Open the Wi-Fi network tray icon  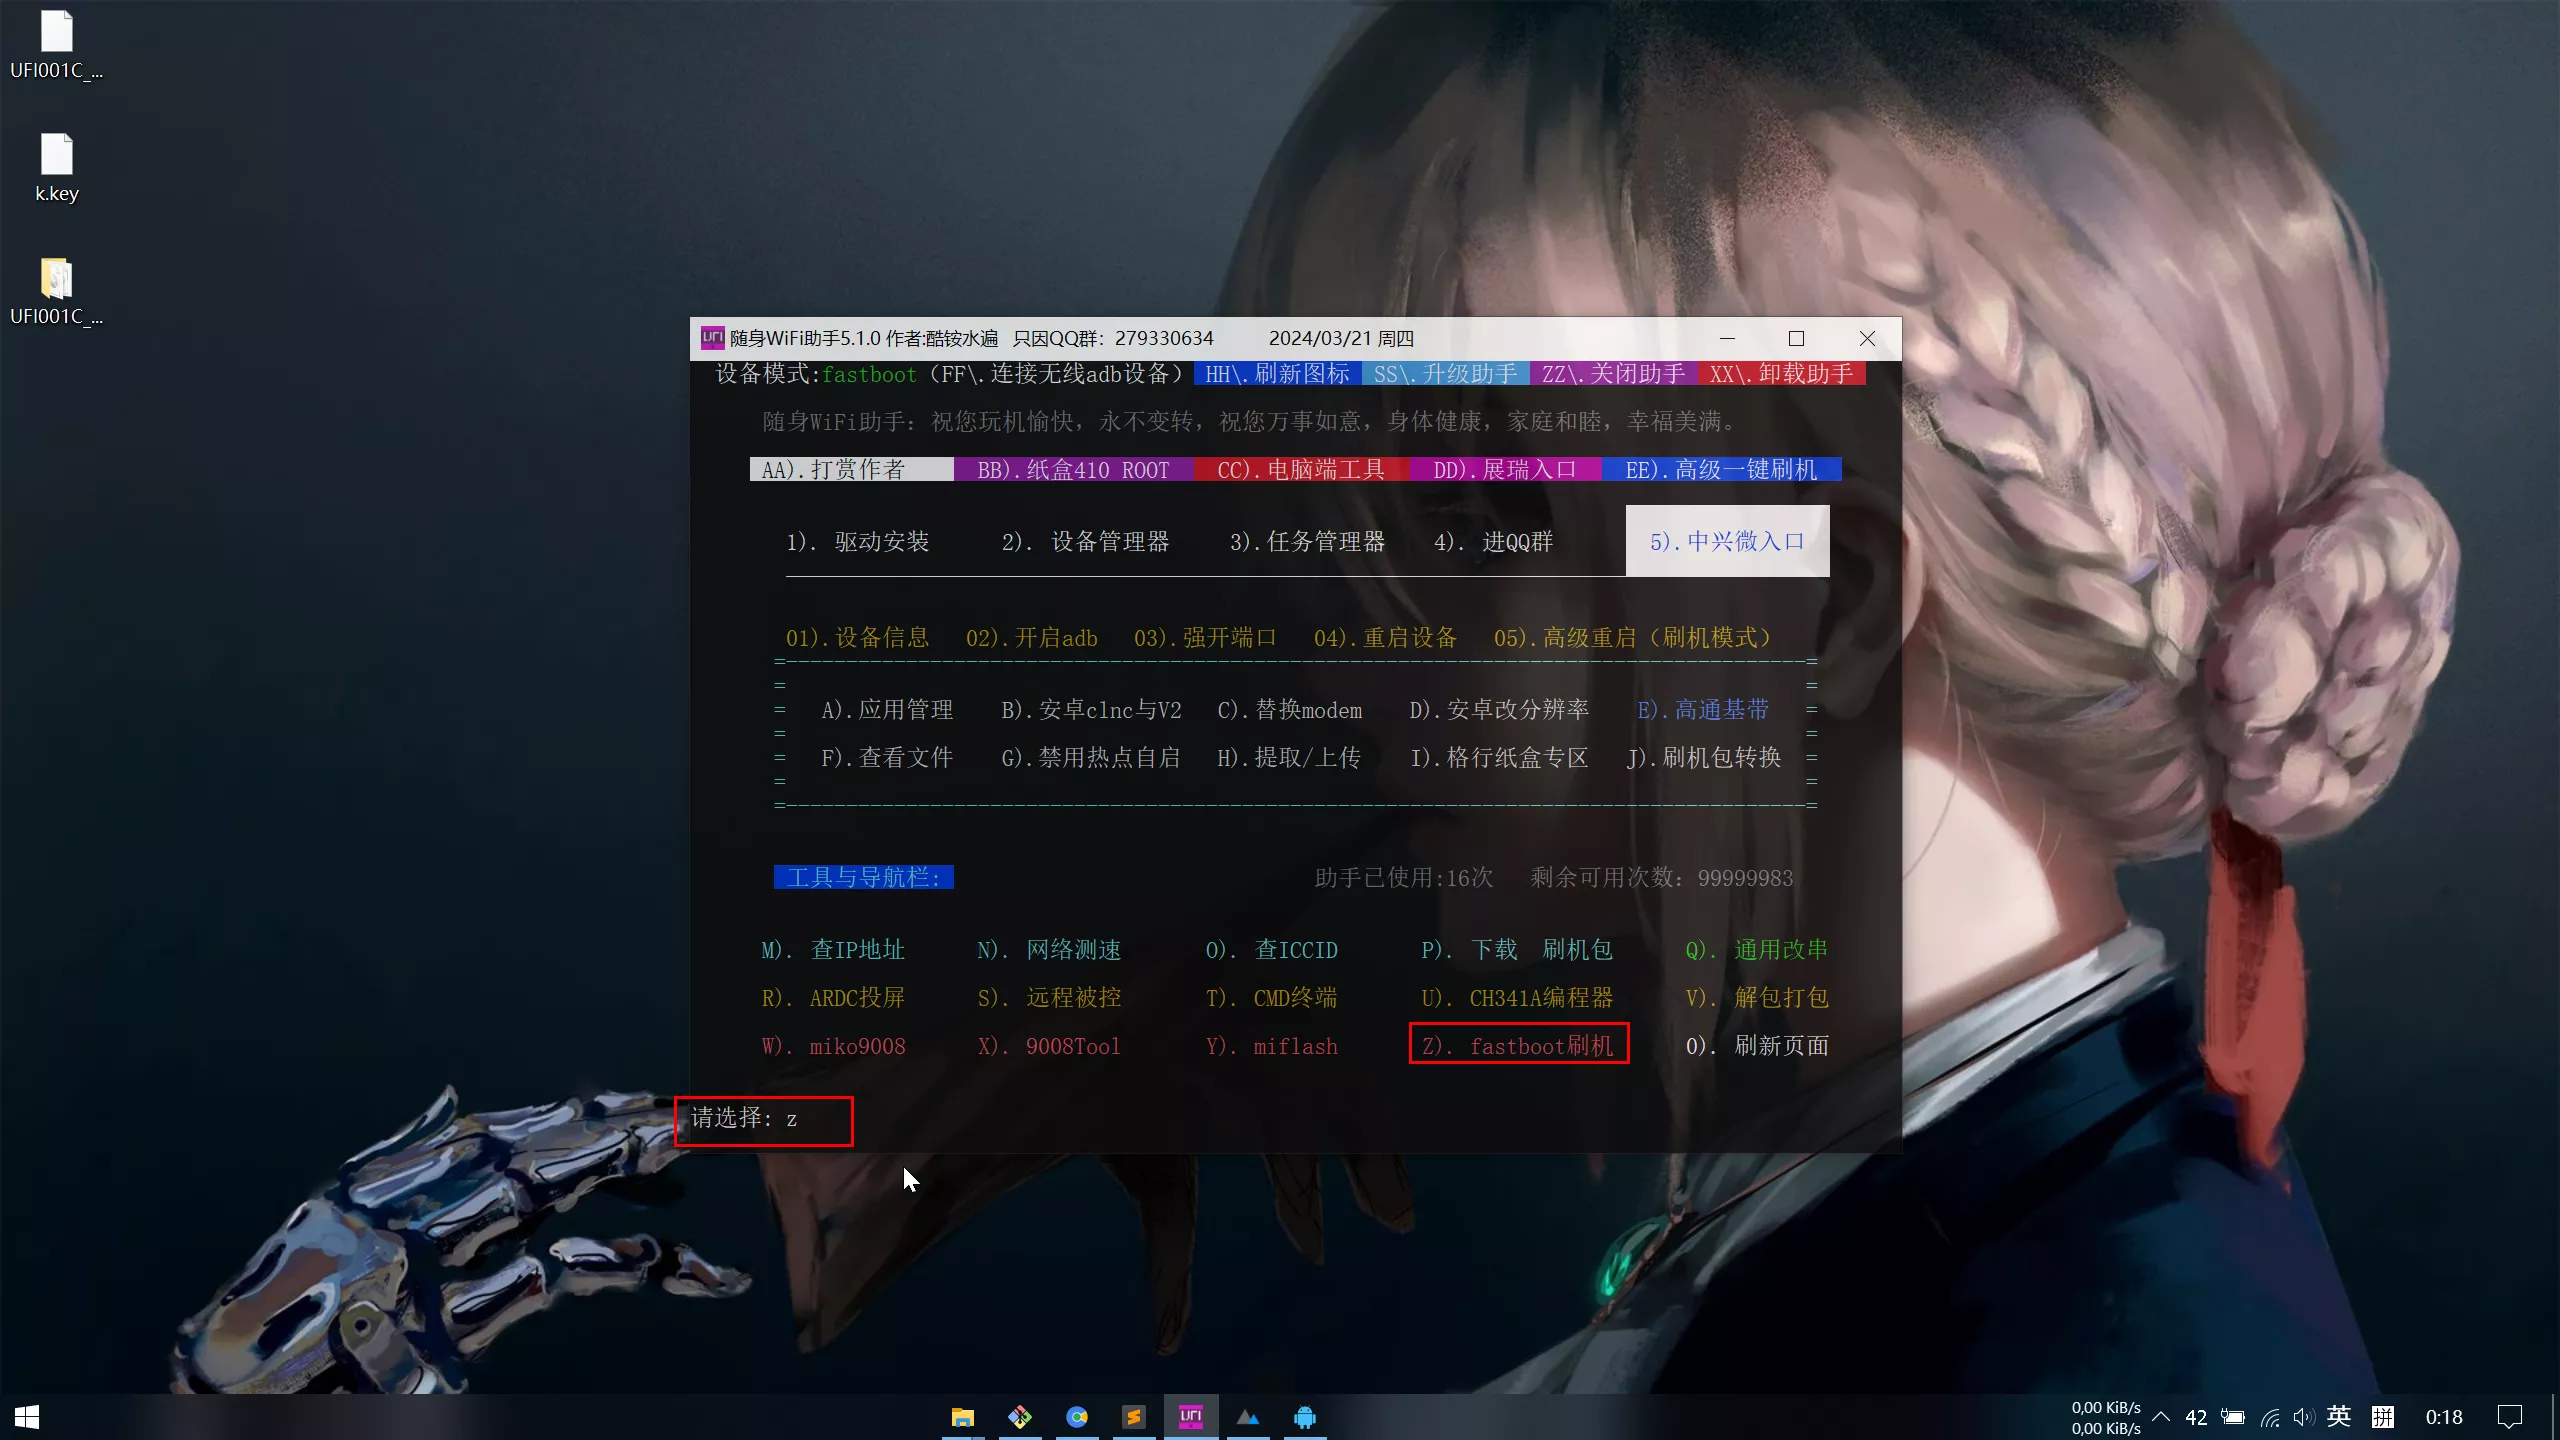point(2270,1417)
